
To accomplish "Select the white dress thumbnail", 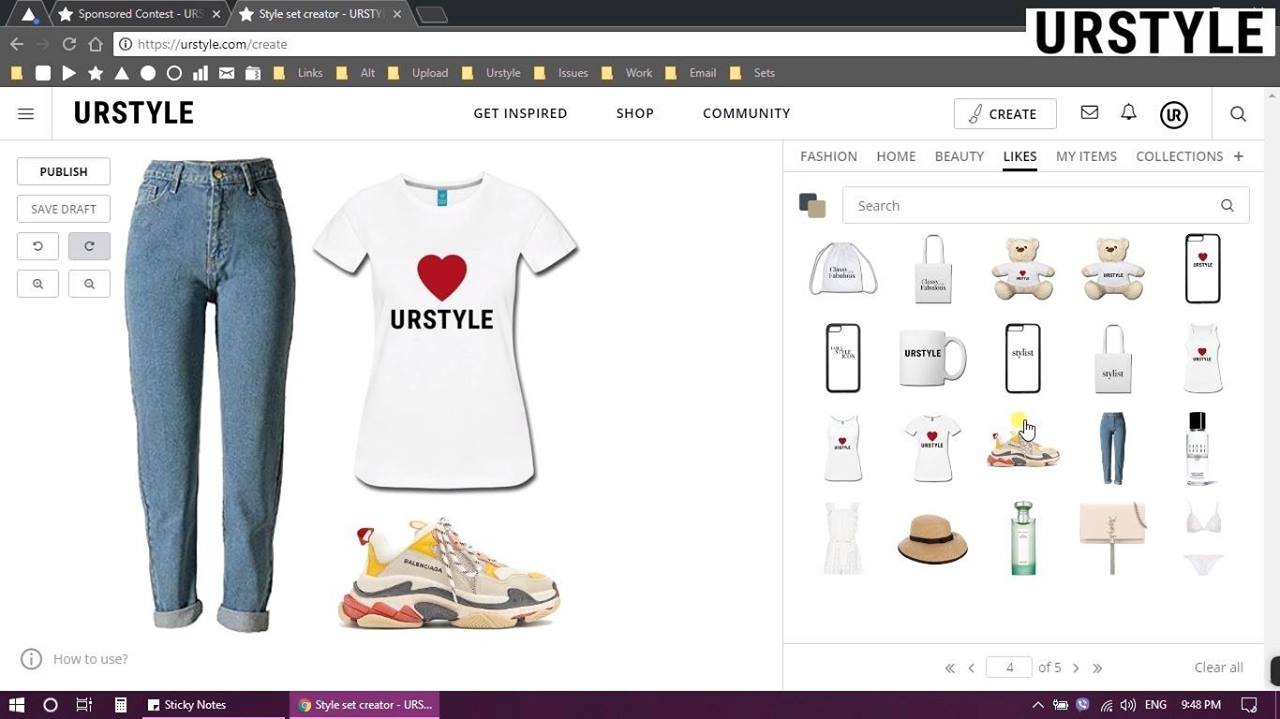I will point(842,538).
